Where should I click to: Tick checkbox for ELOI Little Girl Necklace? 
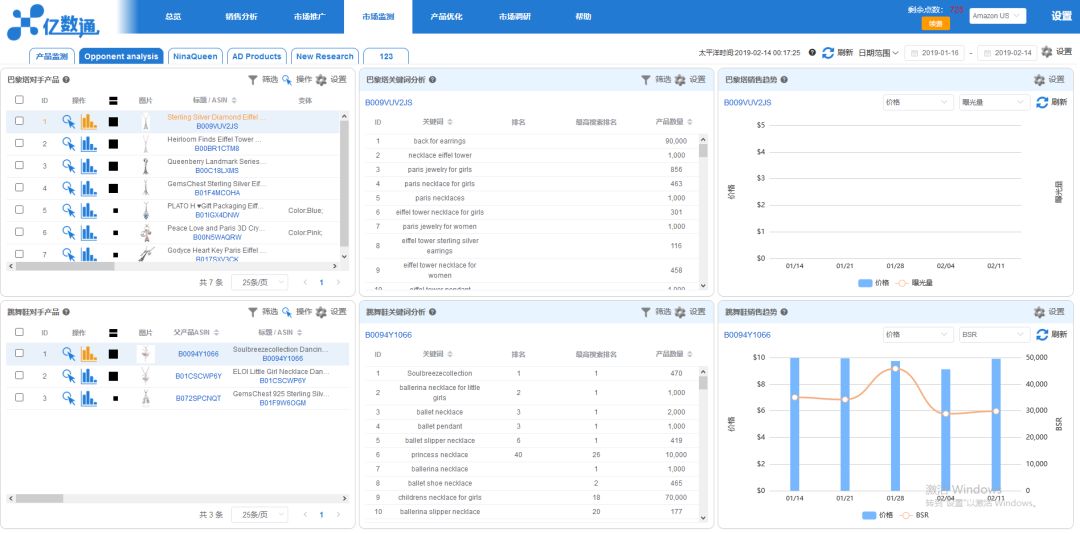[x=19, y=376]
